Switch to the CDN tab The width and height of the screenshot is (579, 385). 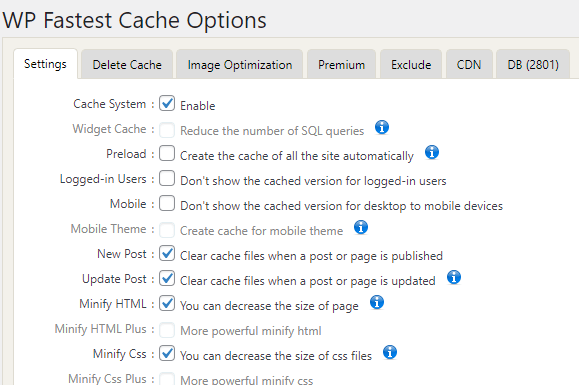tap(469, 65)
